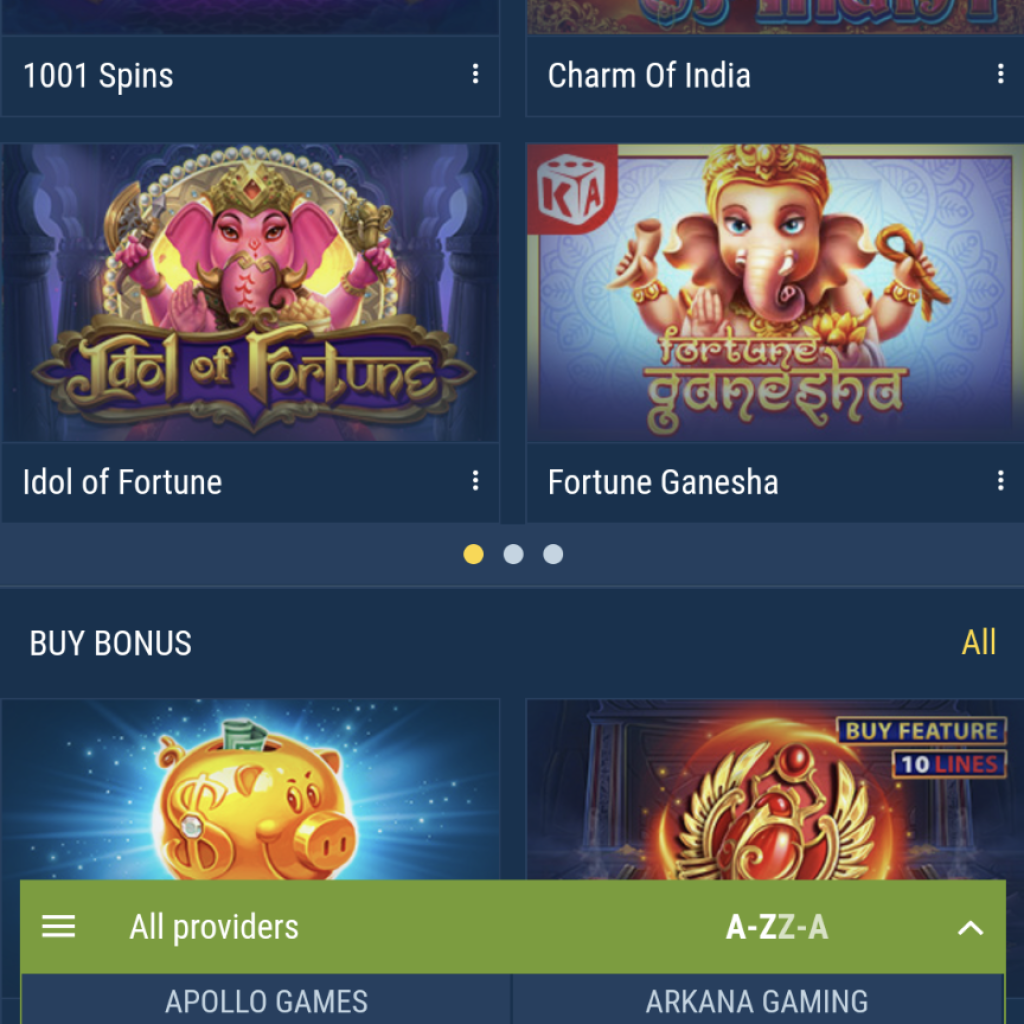This screenshot has height=1024, width=1024.
Task: Open the All providers dropdown
Action: tap(214, 927)
